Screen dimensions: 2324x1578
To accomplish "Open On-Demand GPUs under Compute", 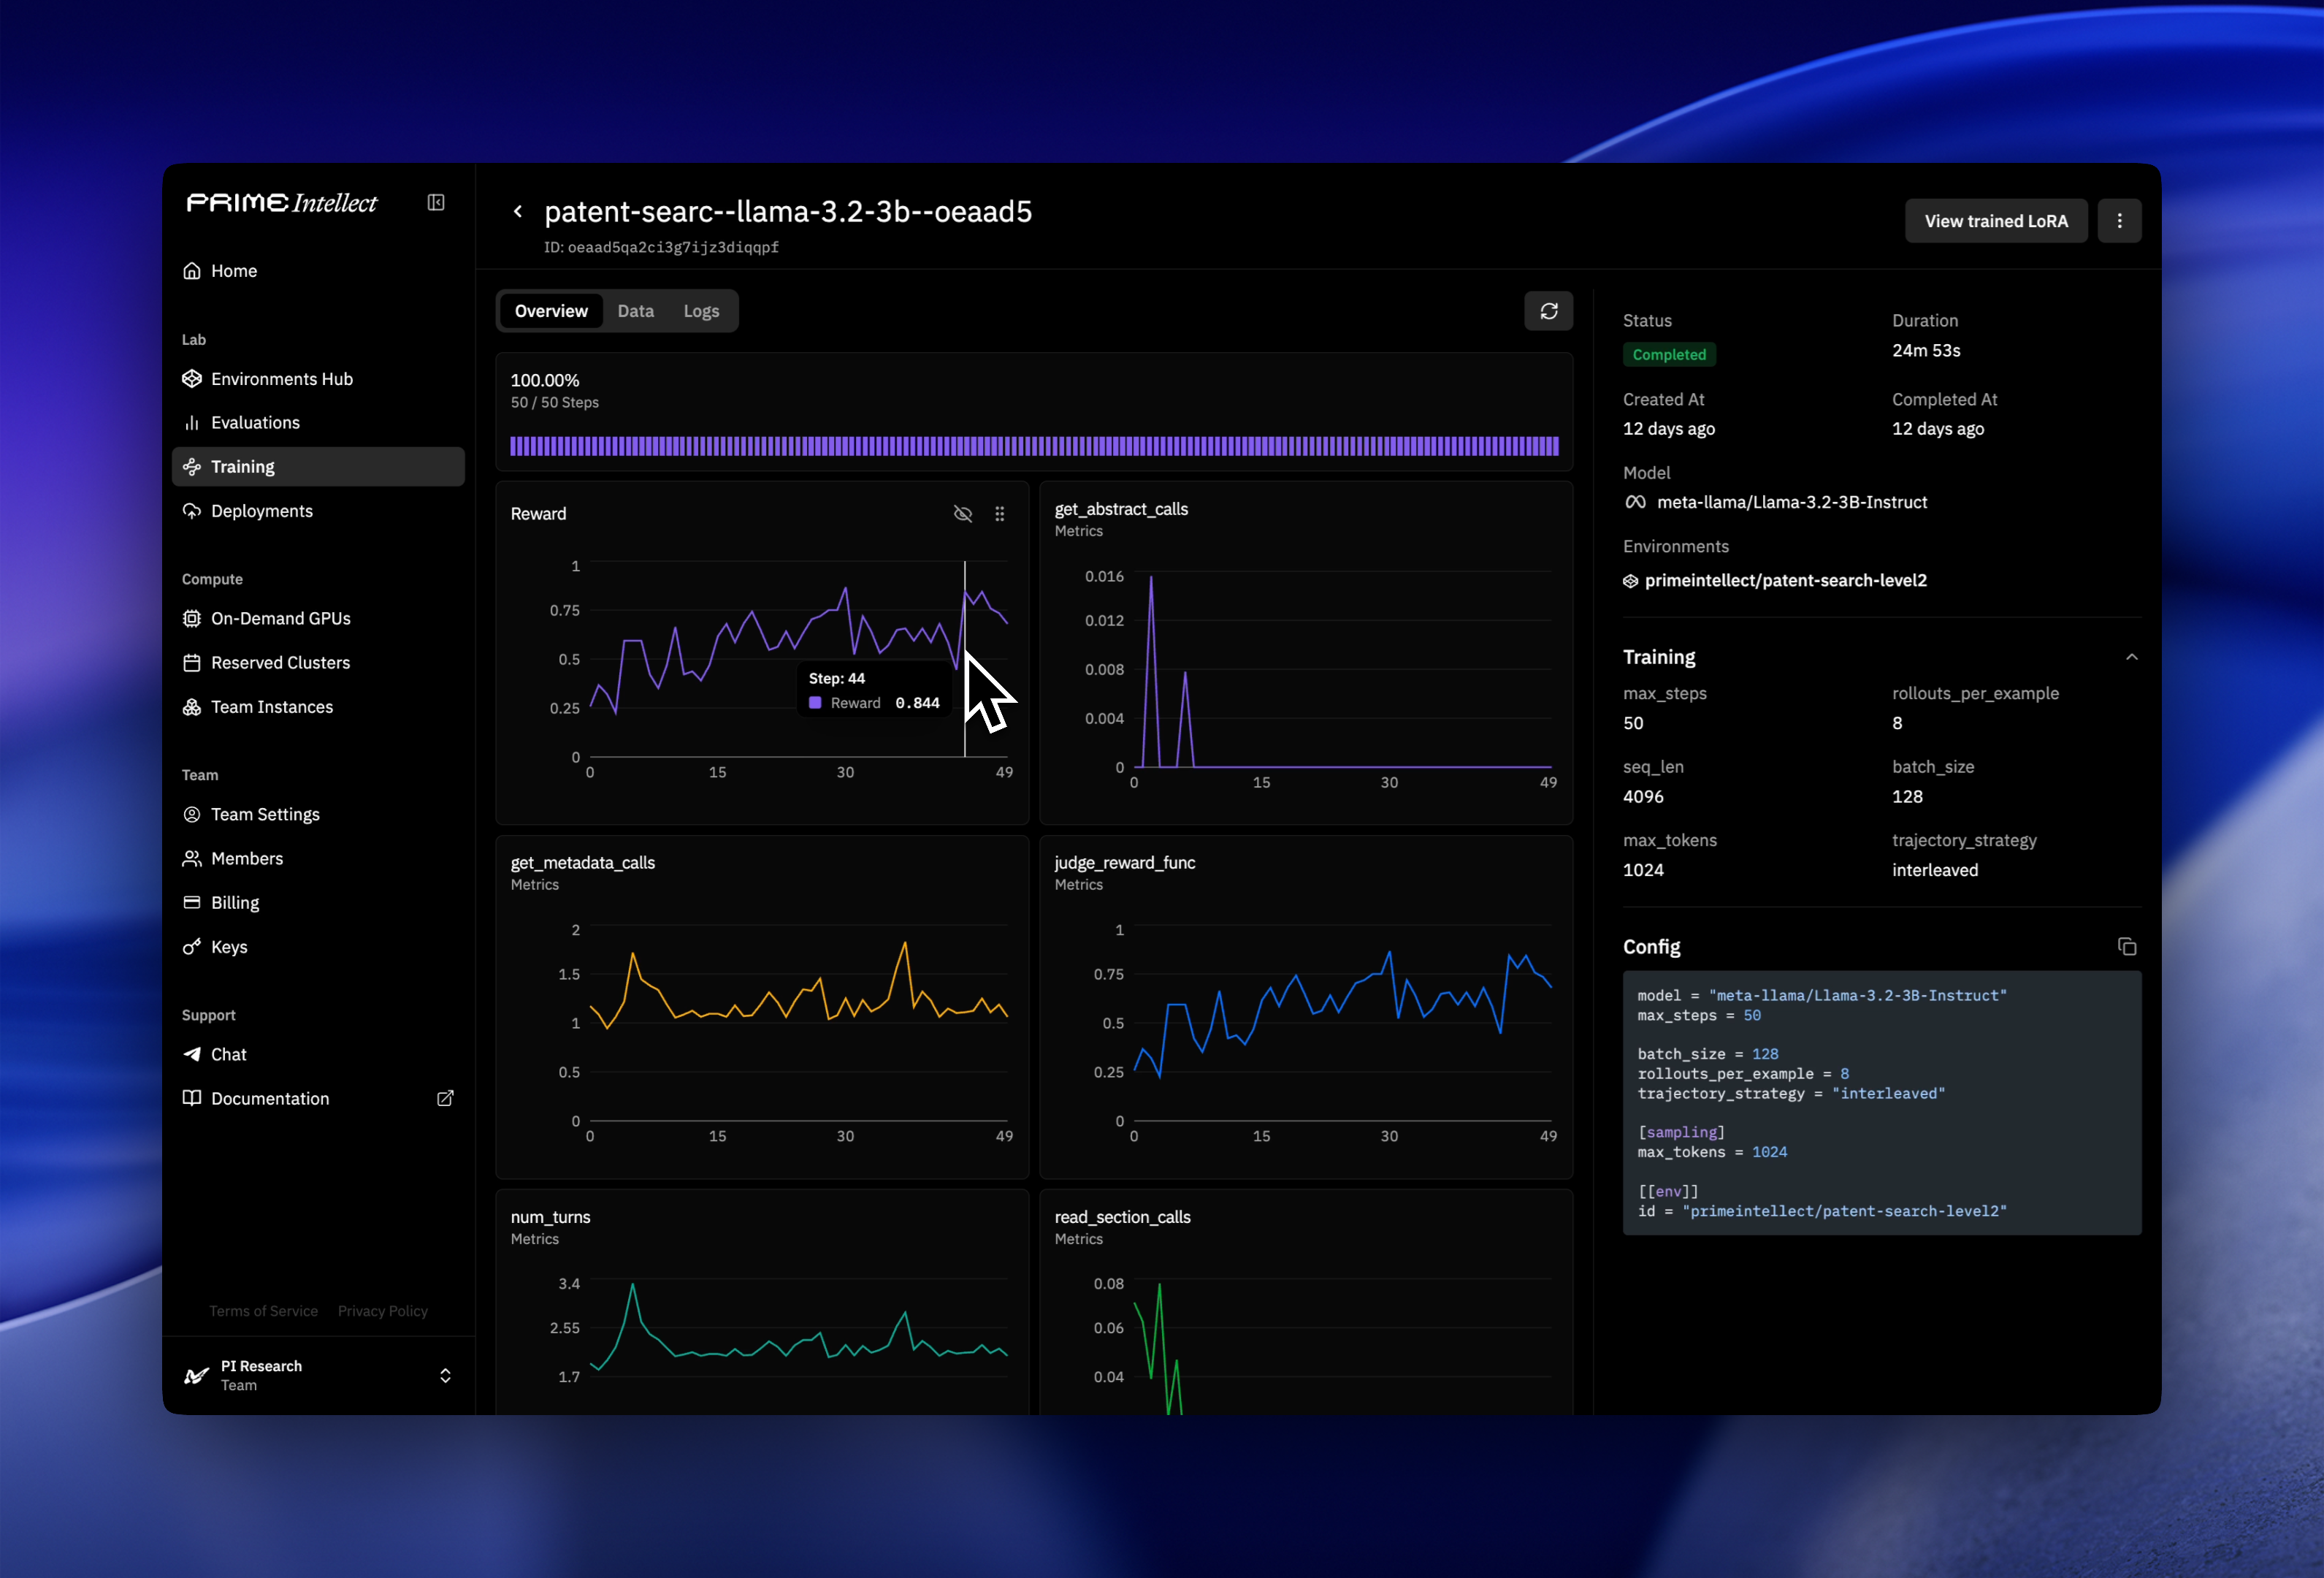I will [280, 618].
